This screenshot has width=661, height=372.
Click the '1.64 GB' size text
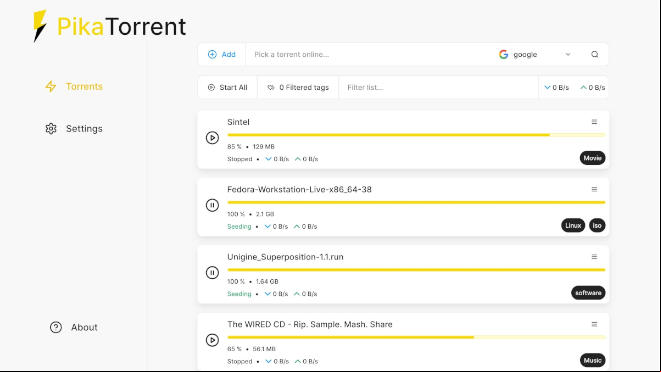tap(267, 281)
